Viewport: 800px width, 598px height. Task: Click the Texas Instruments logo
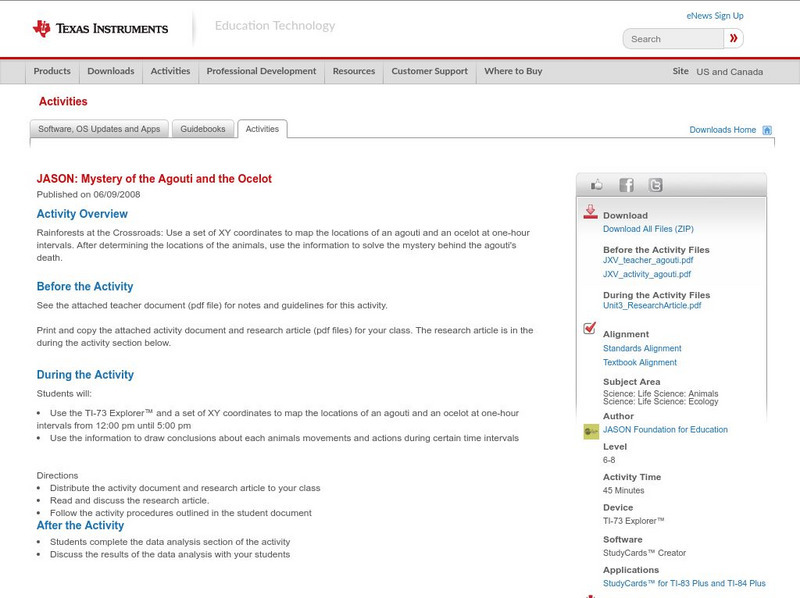click(100, 28)
